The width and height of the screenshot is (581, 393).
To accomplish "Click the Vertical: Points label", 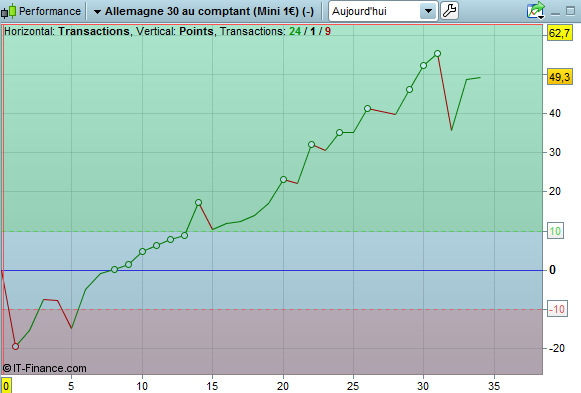I will (175, 31).
